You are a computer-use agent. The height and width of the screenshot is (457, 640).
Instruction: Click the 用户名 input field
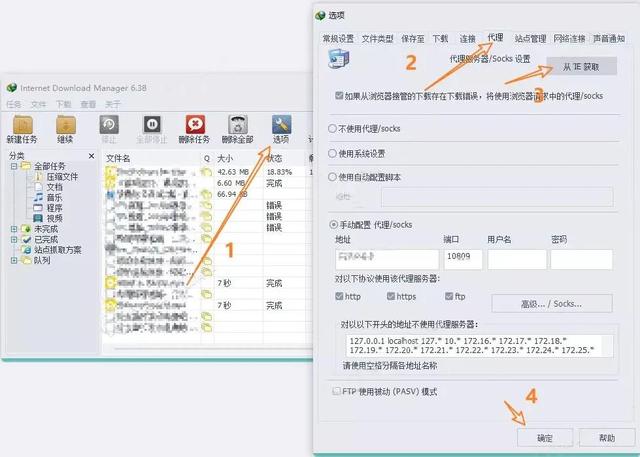[517, 260]
